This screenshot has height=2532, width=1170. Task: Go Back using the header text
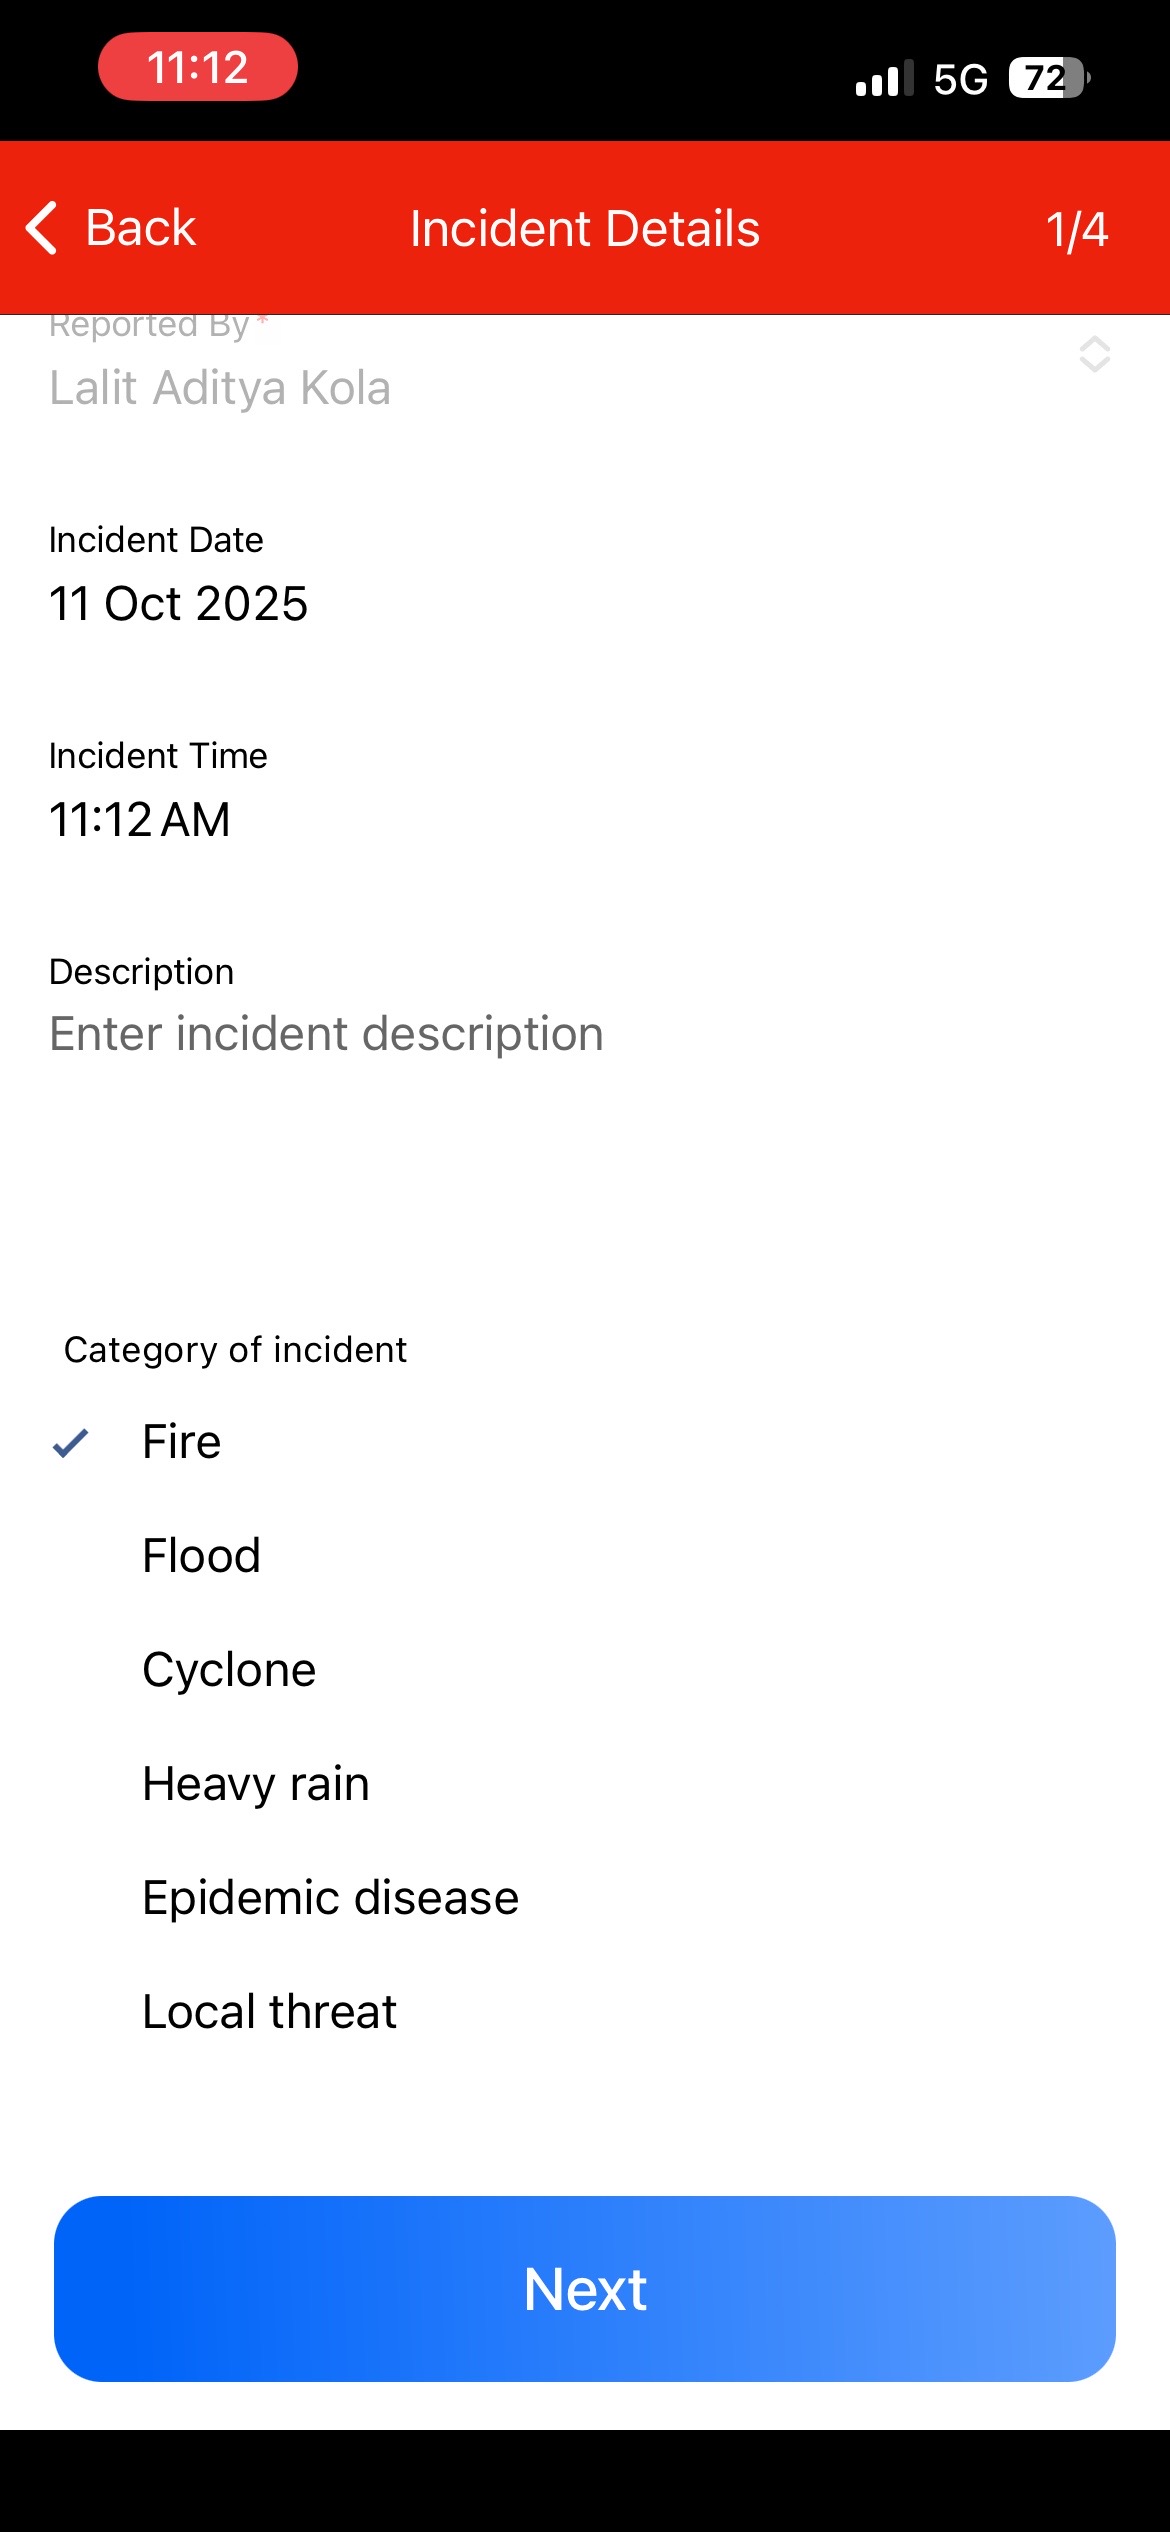pyautogui.click(x=141, y=228)
